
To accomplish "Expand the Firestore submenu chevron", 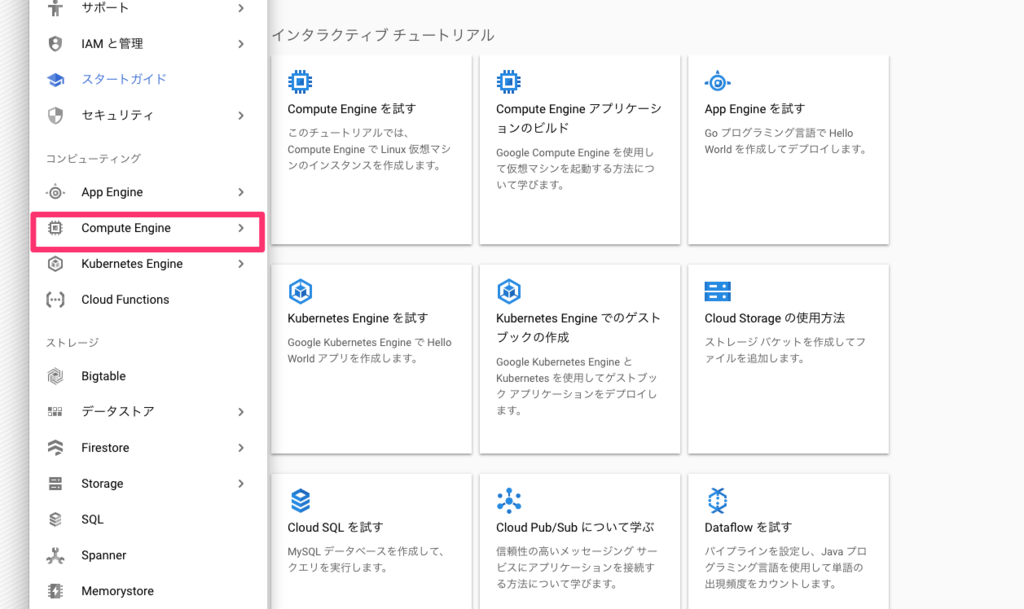I will (x=241, y=448).
